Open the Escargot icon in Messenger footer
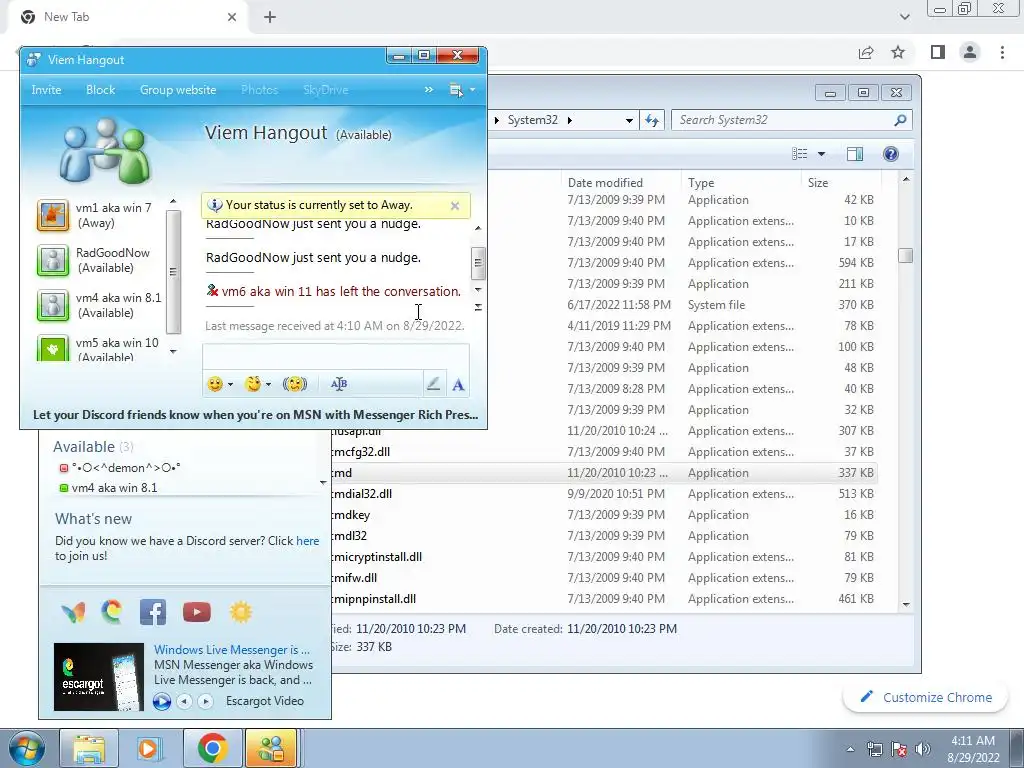Screen dimensions: 1024x768 [112, 612]
